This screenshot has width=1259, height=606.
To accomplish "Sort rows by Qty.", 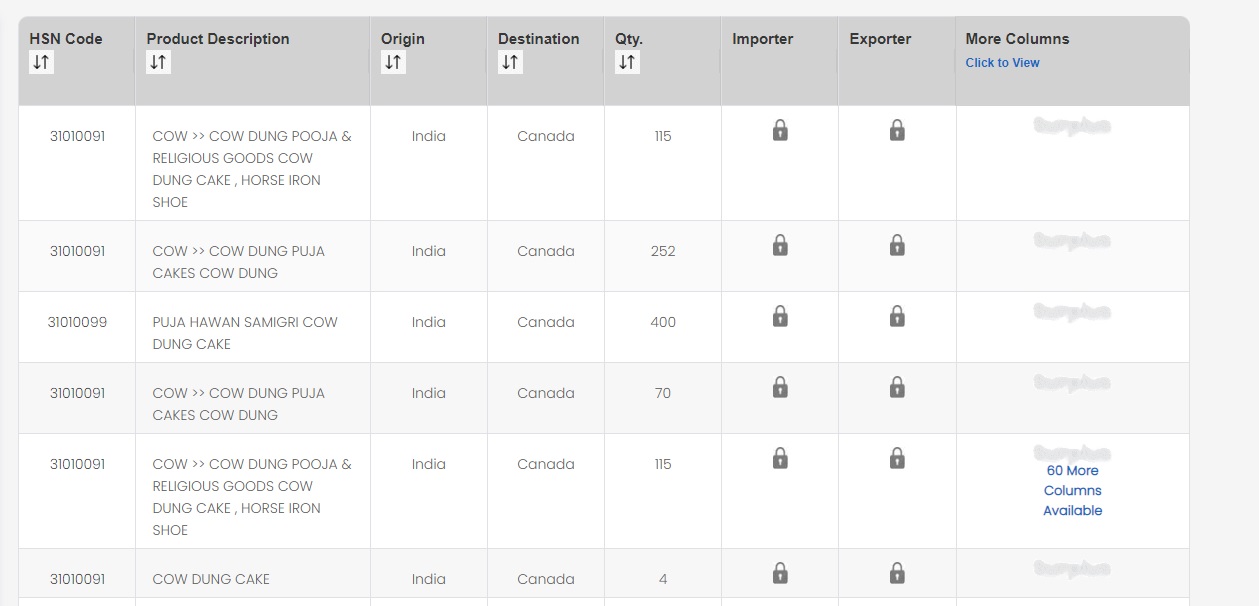I will click(x=627, y=62).
